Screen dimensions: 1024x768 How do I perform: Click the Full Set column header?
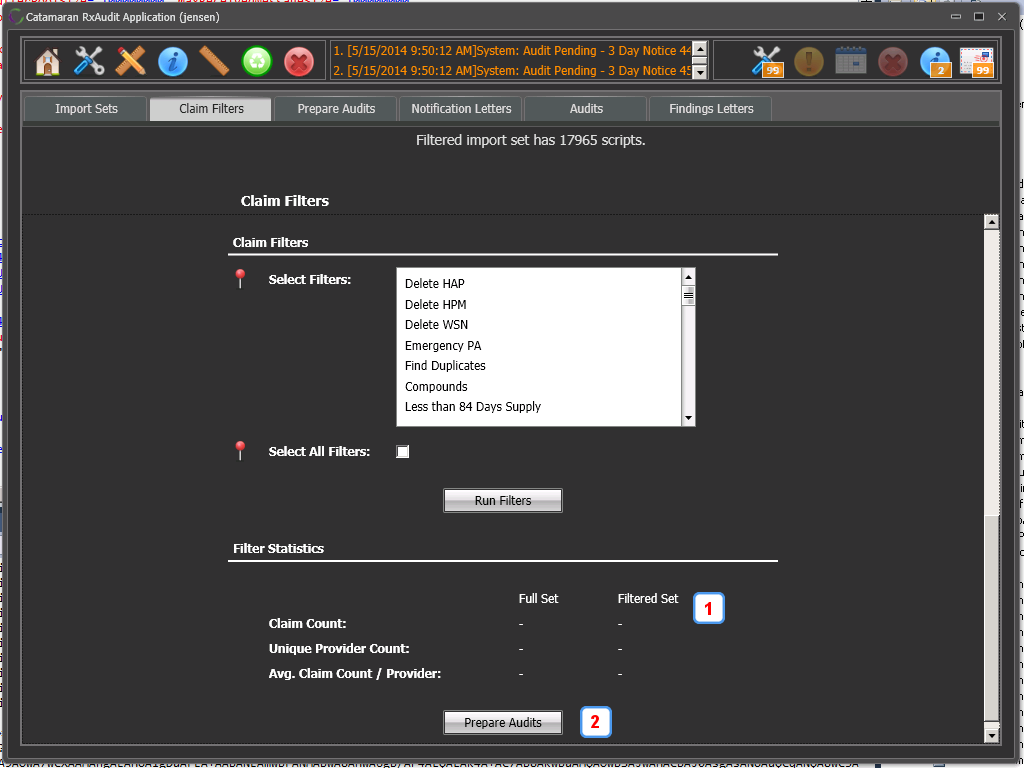pos(538,598)
